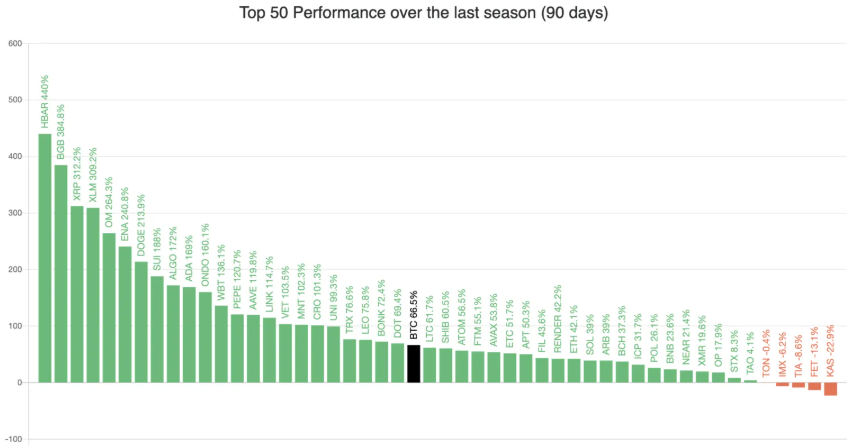Select the OM 264.3% bar
851x447 pixels.
tap(109, 308)
